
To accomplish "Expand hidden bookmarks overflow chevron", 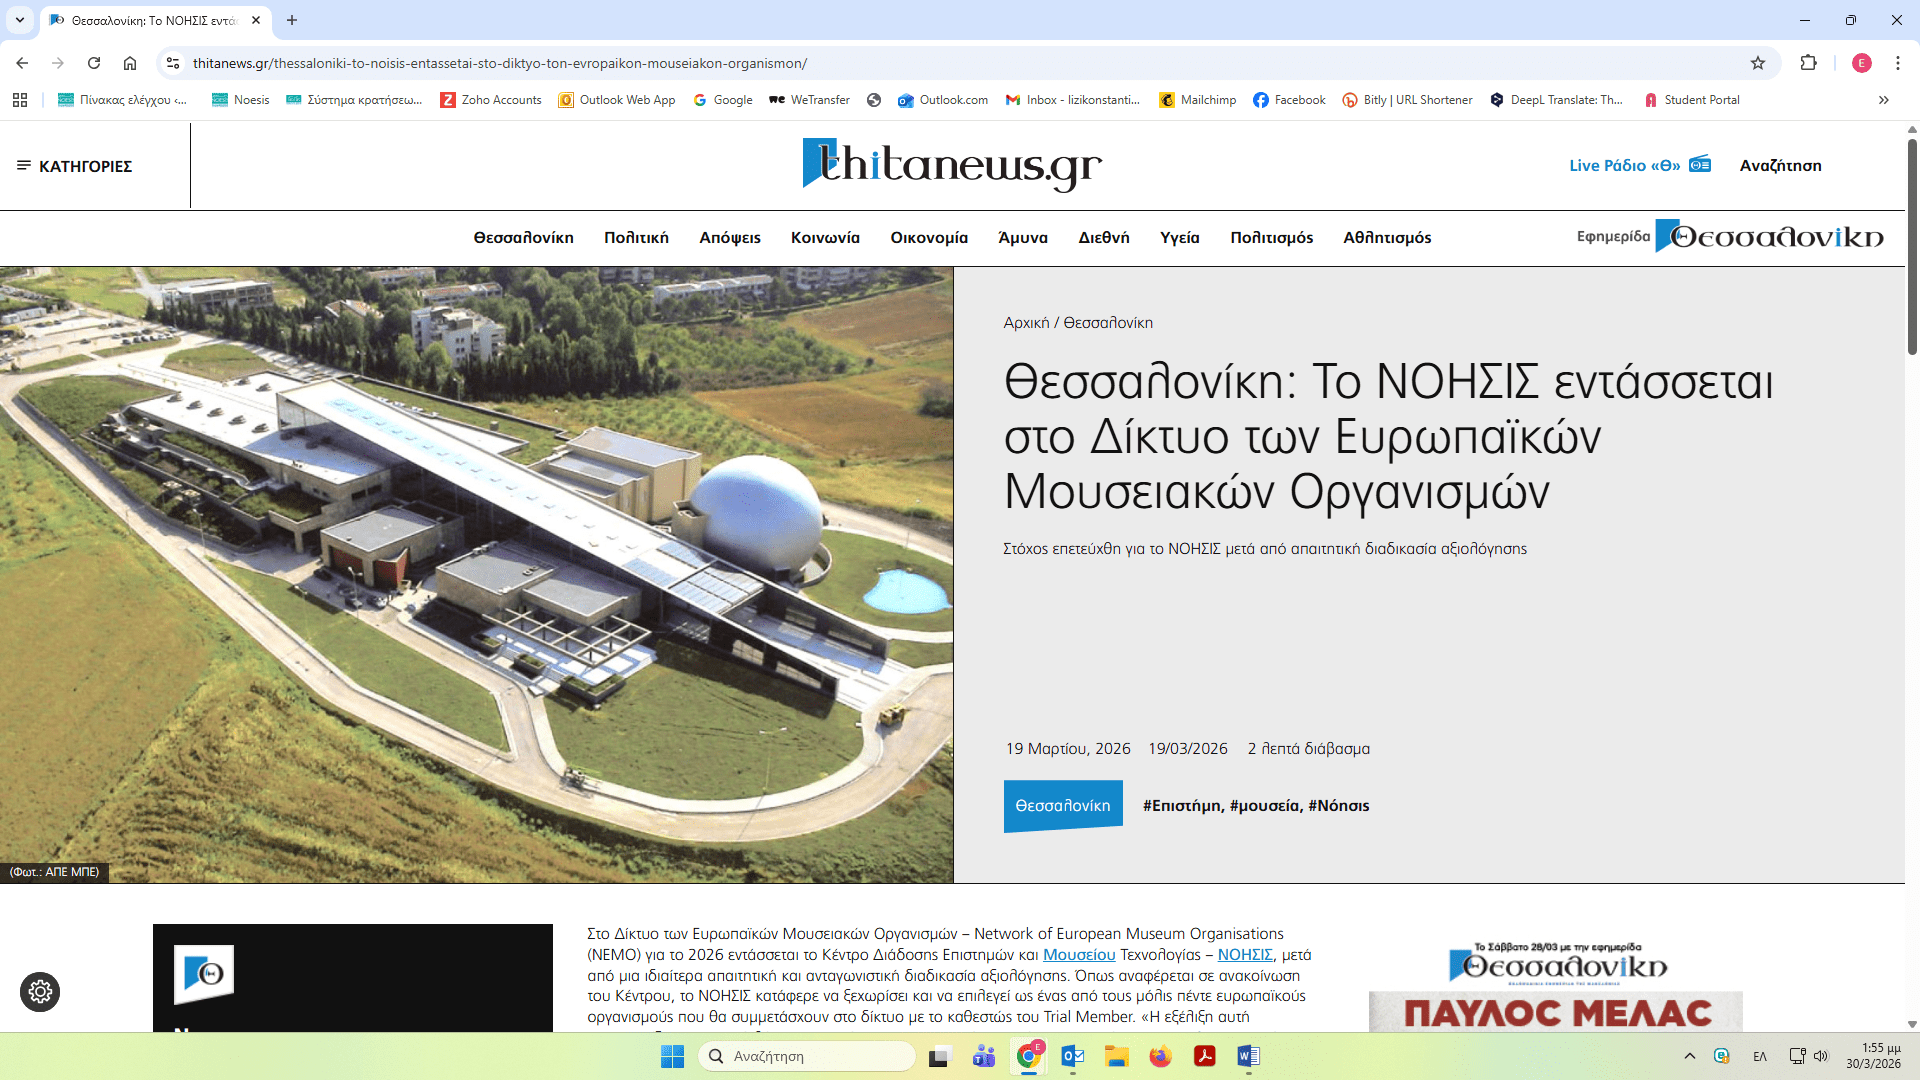I will [1883, 100].
